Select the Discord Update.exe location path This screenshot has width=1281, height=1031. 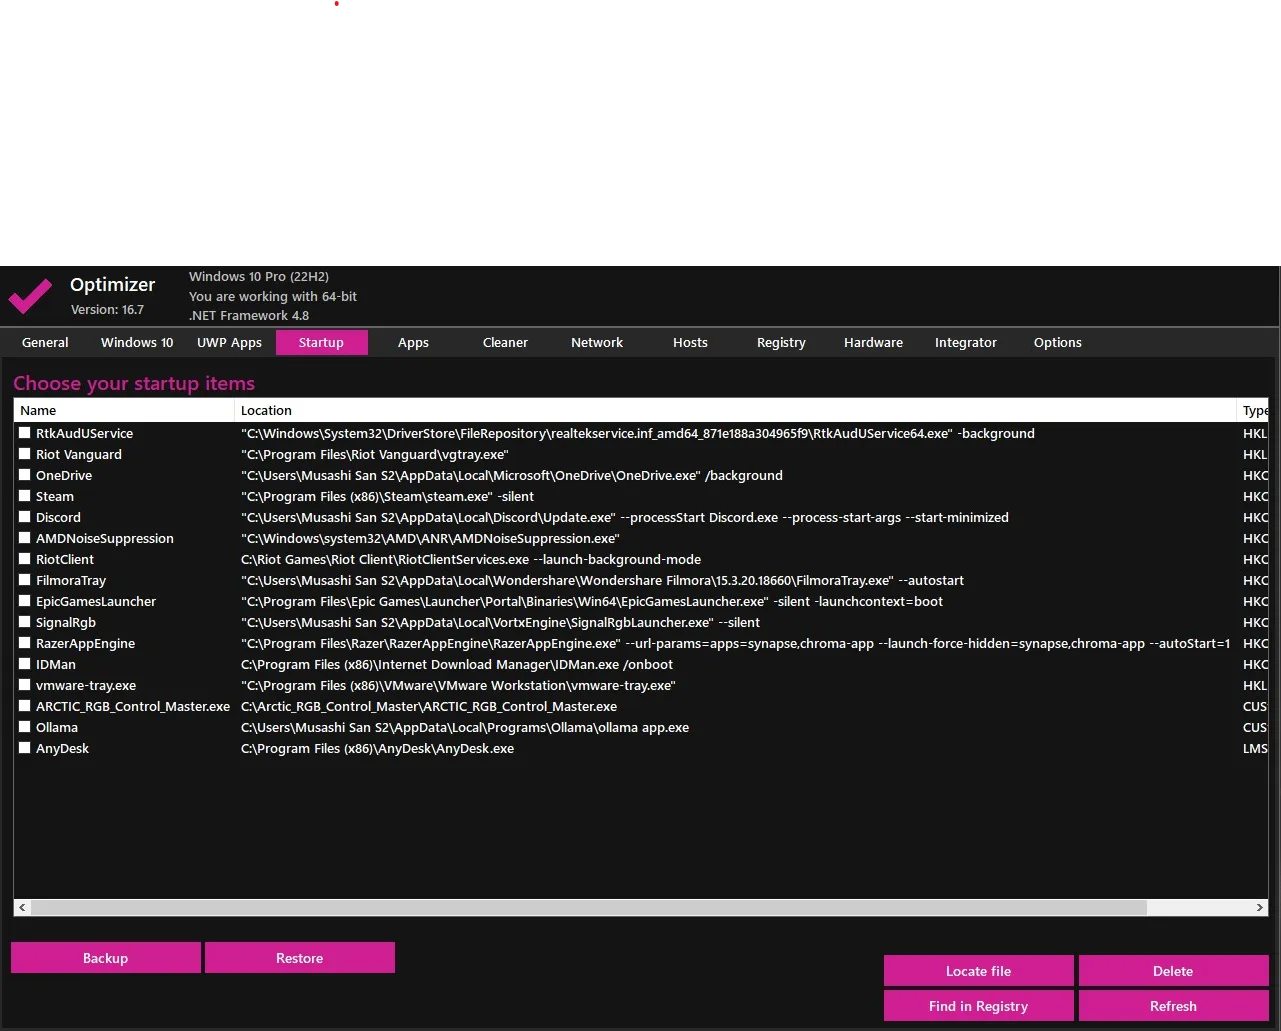pos(625,517)
